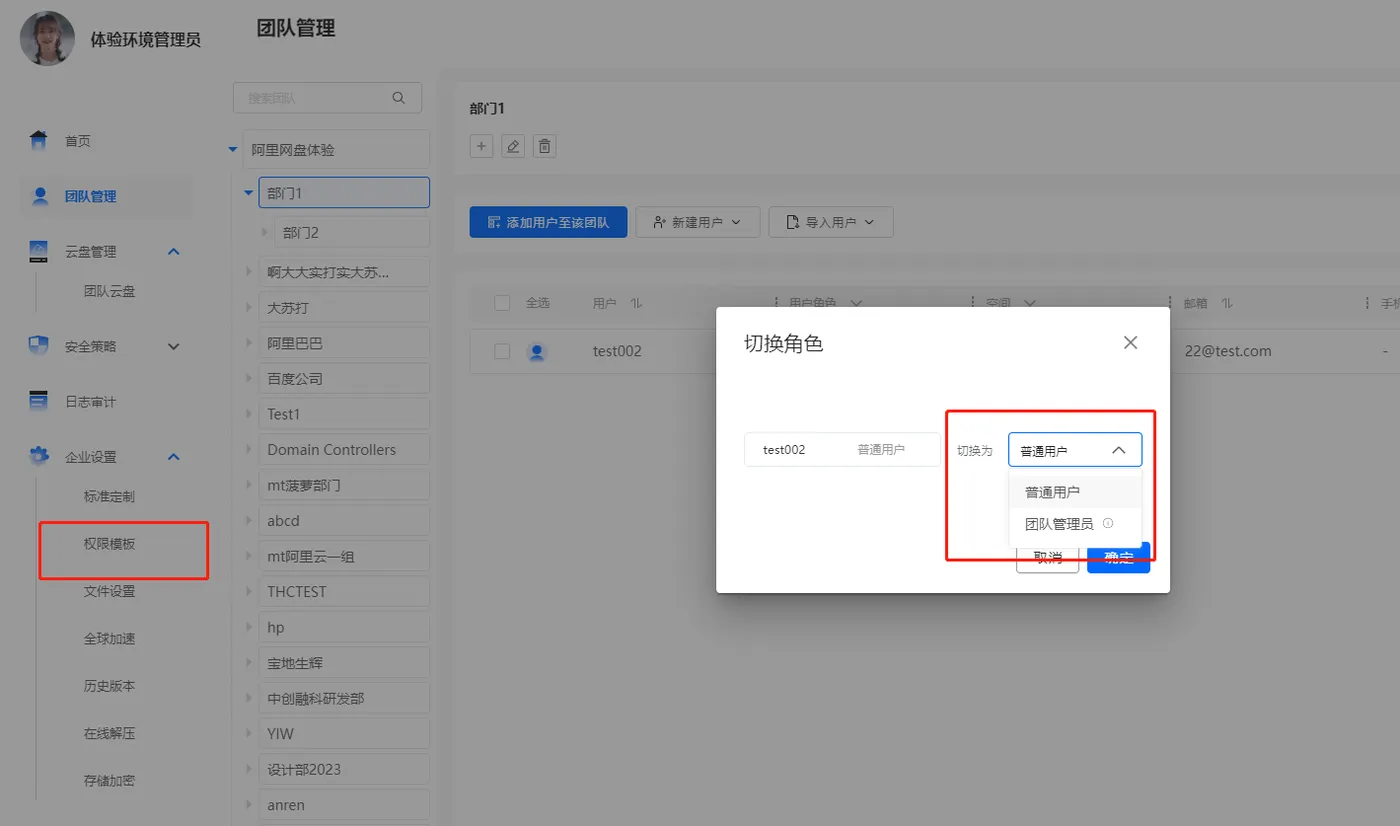Collapse the 阿里网盘体验 tree node arrow

(233, 150)
